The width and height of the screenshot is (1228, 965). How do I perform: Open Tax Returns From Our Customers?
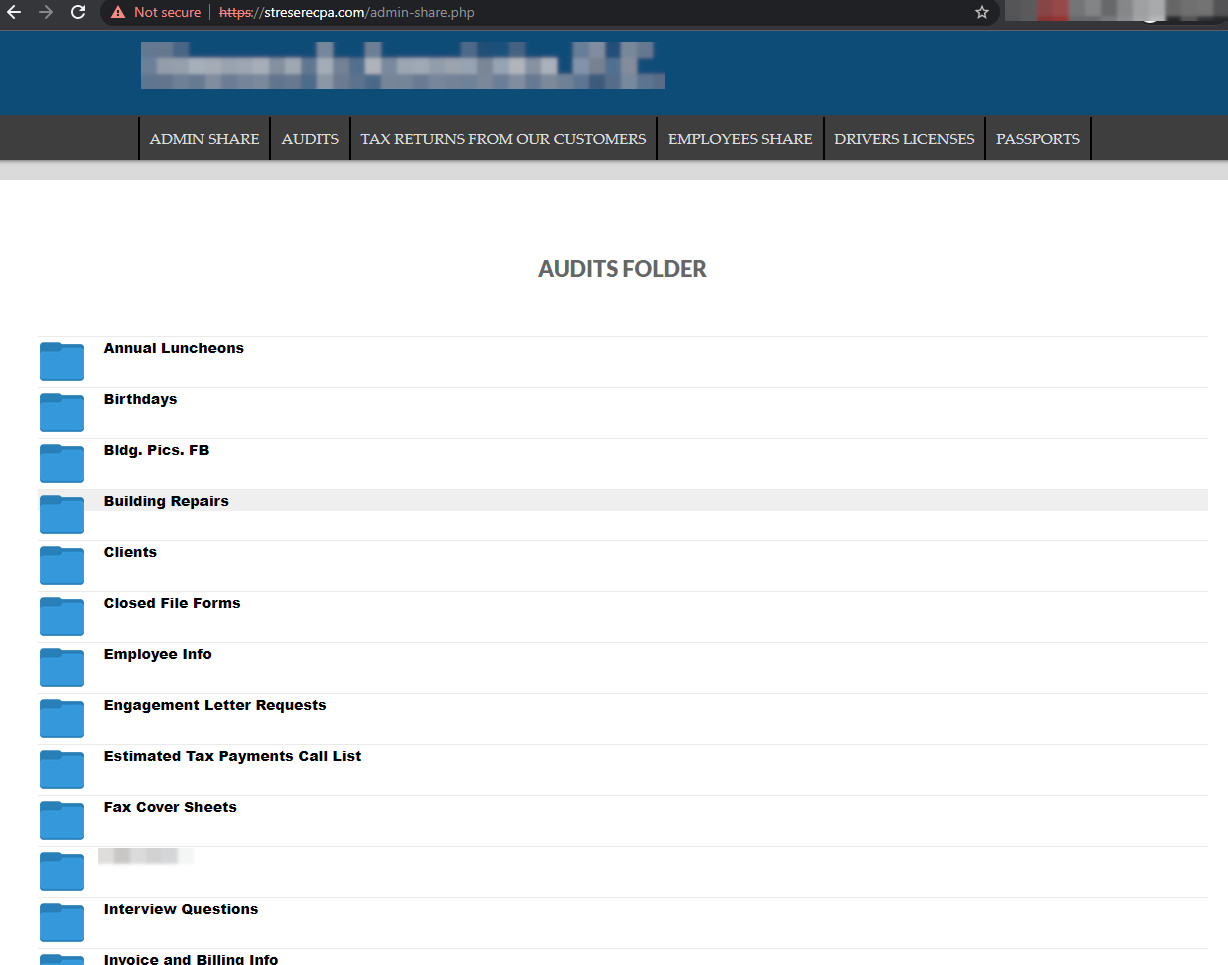[x=503, y=139]
